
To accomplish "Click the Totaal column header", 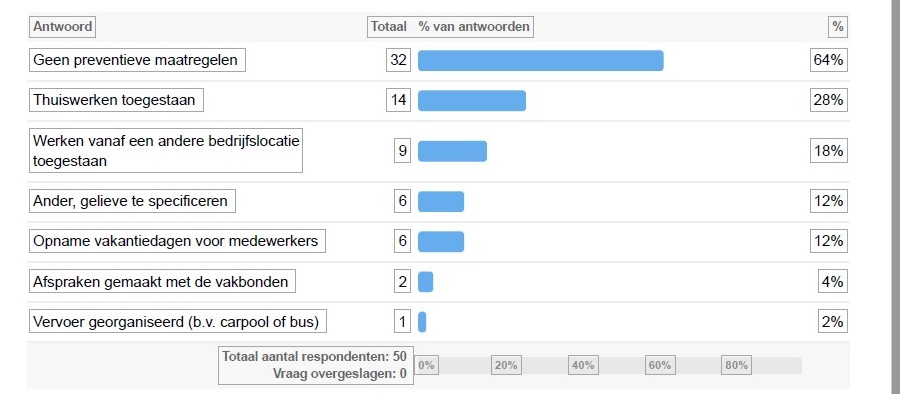I will (x=389, y=26).
